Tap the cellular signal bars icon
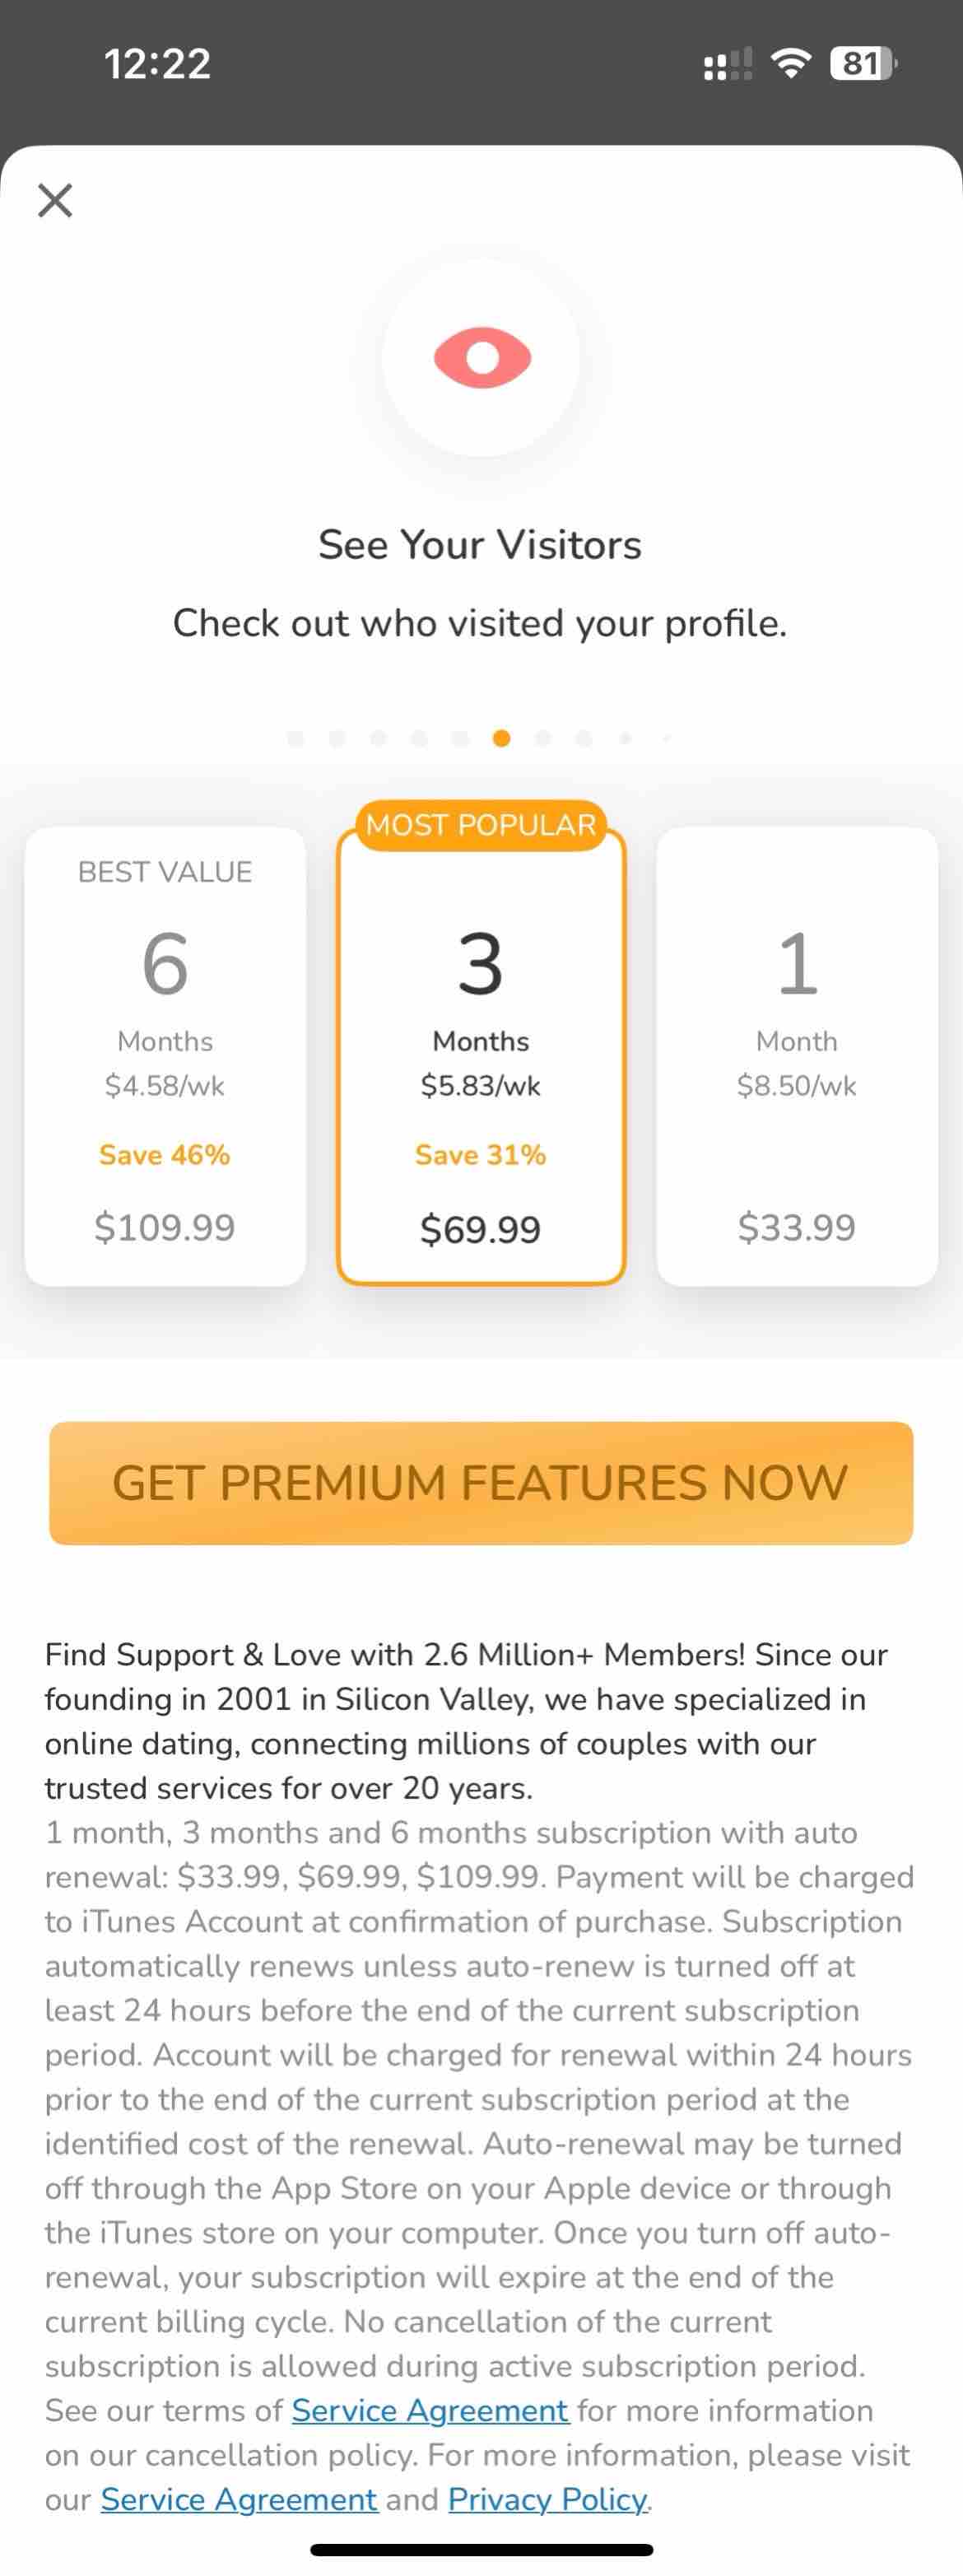The image size is (963, 2576). 728,64
